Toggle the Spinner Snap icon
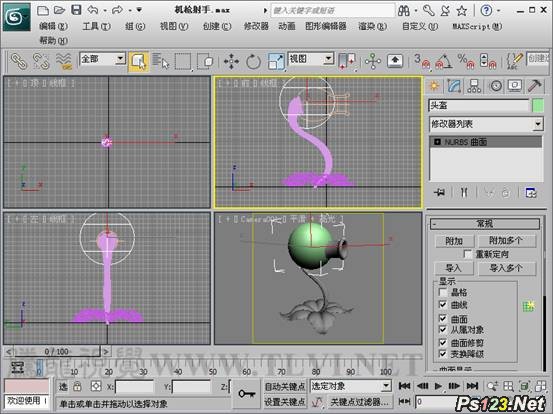Viewport: 553px width, 414px height. 488,61
